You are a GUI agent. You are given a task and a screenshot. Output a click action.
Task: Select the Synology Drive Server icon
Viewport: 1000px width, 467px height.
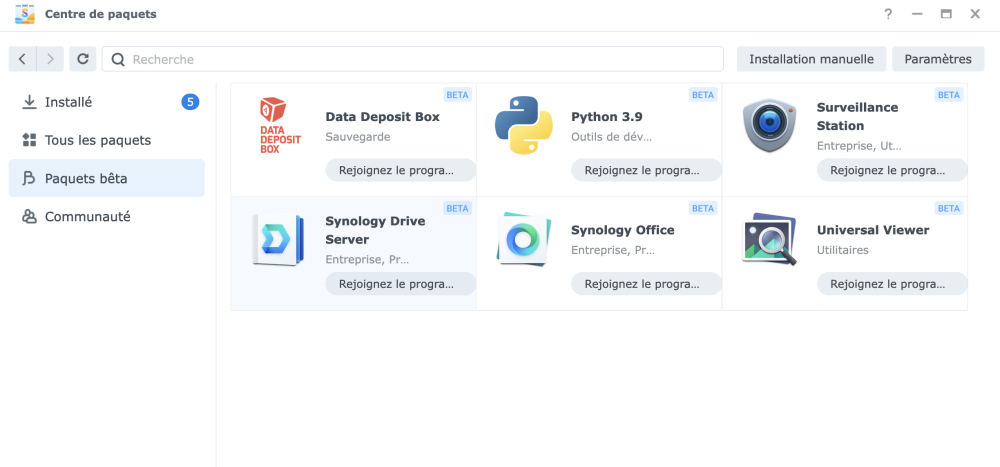coord(277,240)
